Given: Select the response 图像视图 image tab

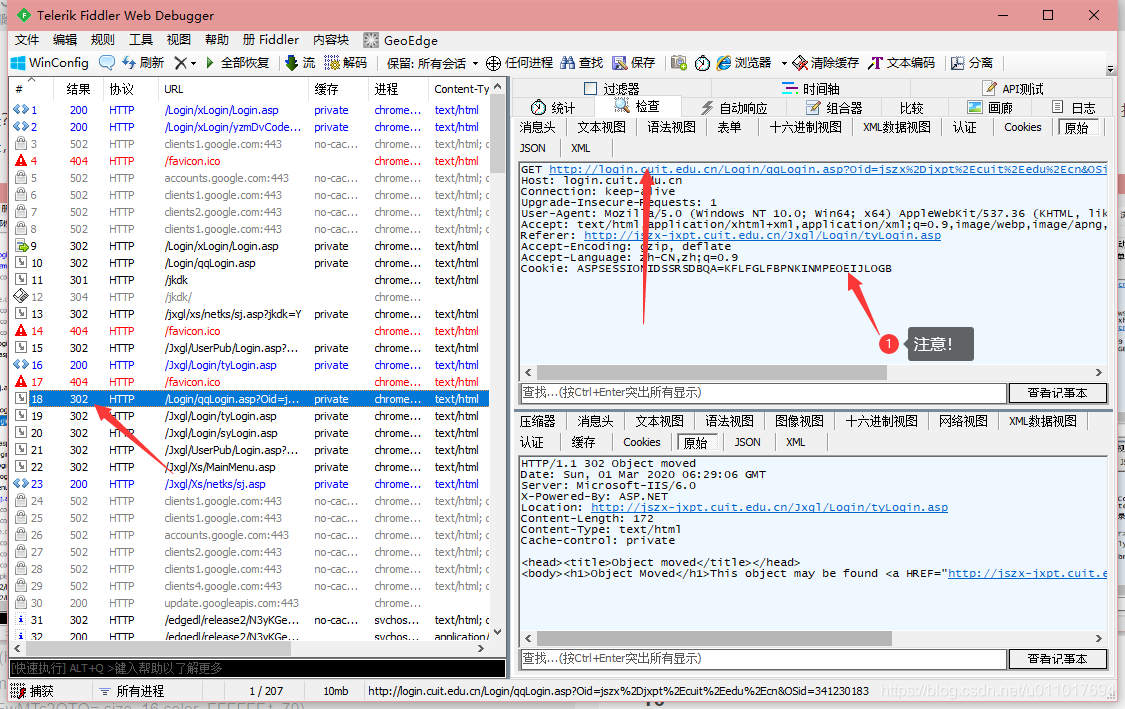Looking at the screenshot, I should [x=799, y=421].
